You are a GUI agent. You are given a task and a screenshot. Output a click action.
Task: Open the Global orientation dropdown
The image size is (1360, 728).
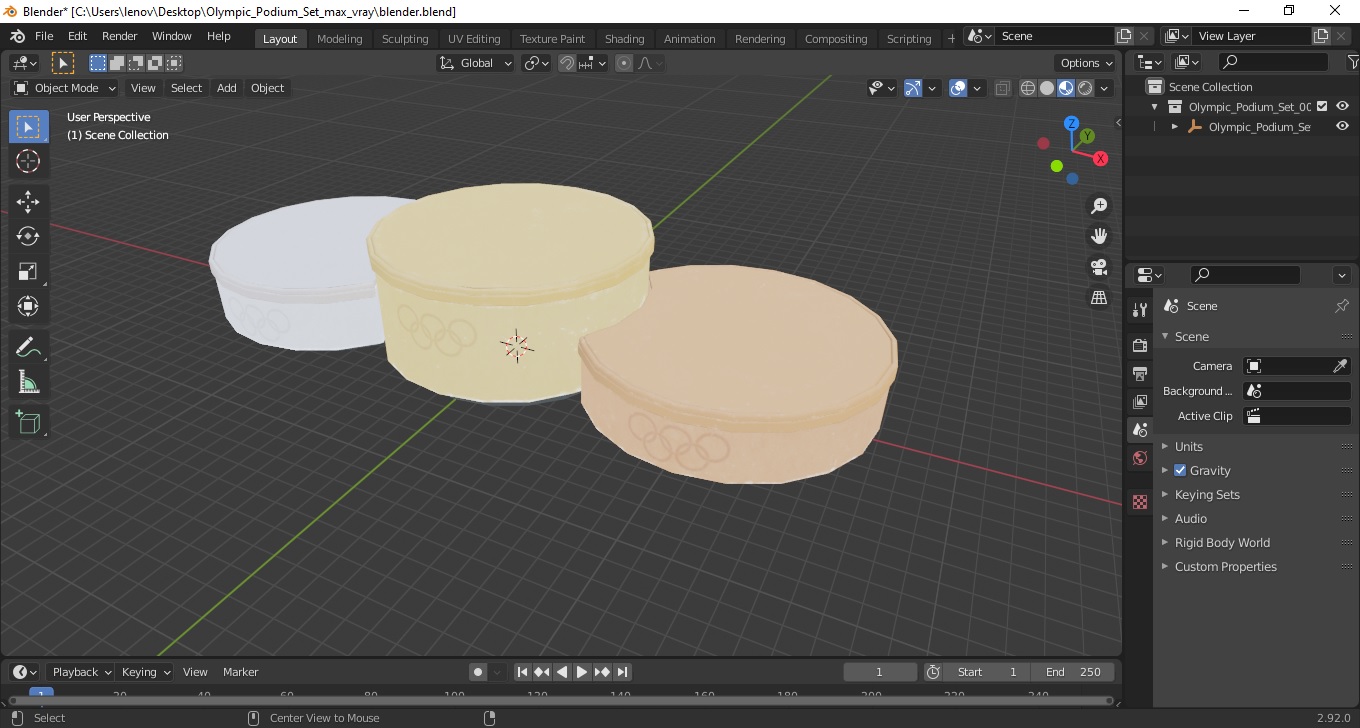(476, 63)
